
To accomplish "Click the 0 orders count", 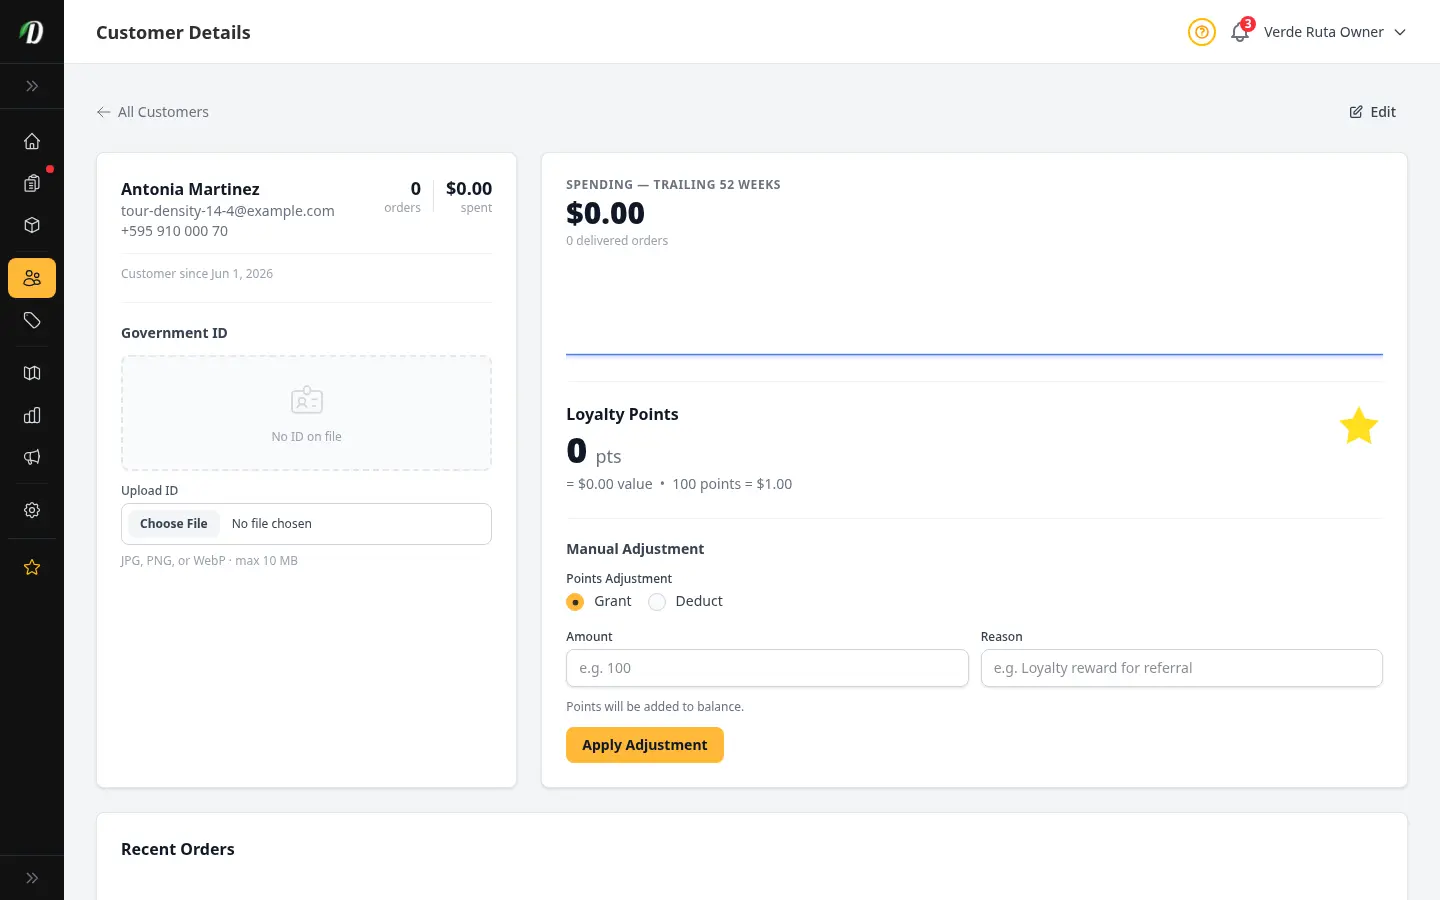I will (x=415, y=189).
